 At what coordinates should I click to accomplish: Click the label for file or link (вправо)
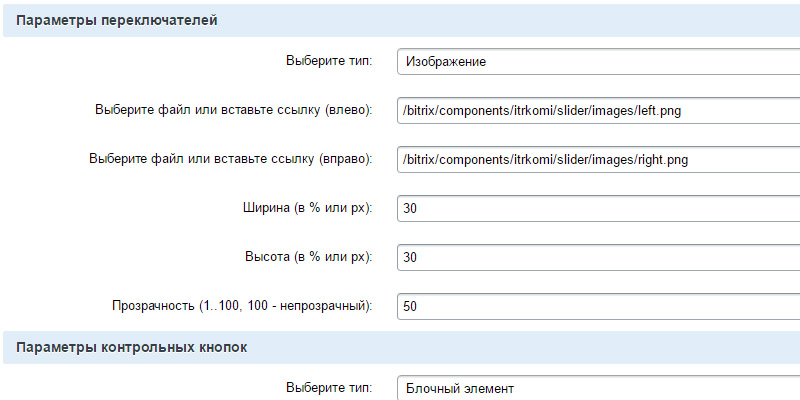pyautogui.click(x=230, y=159)
